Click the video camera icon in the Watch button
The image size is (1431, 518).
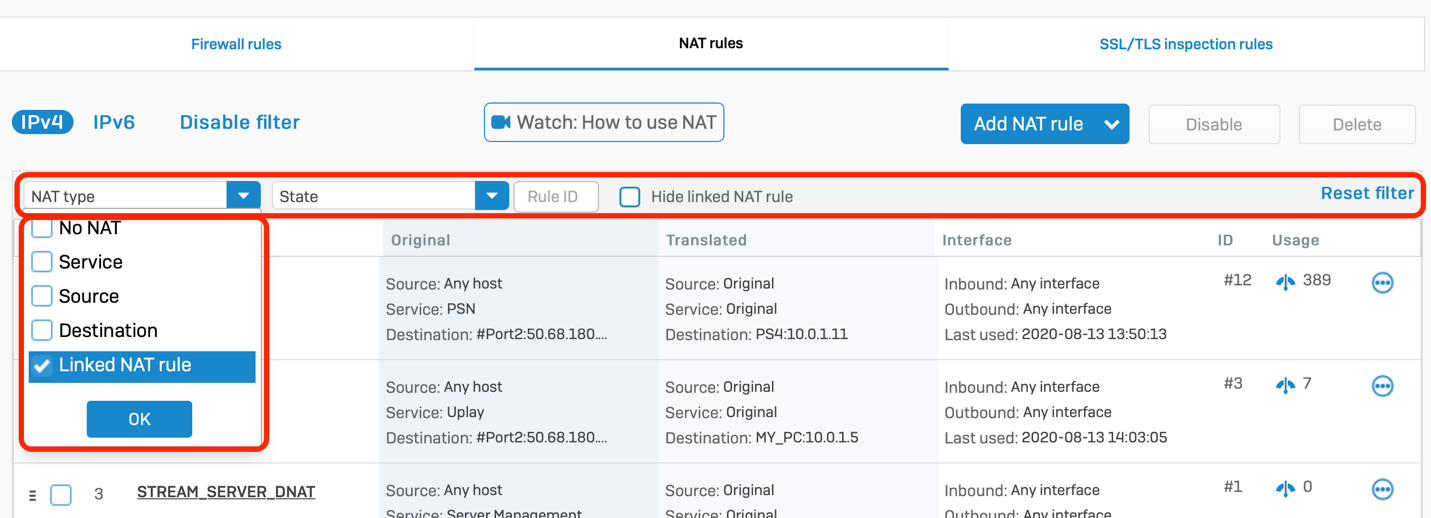501,122
